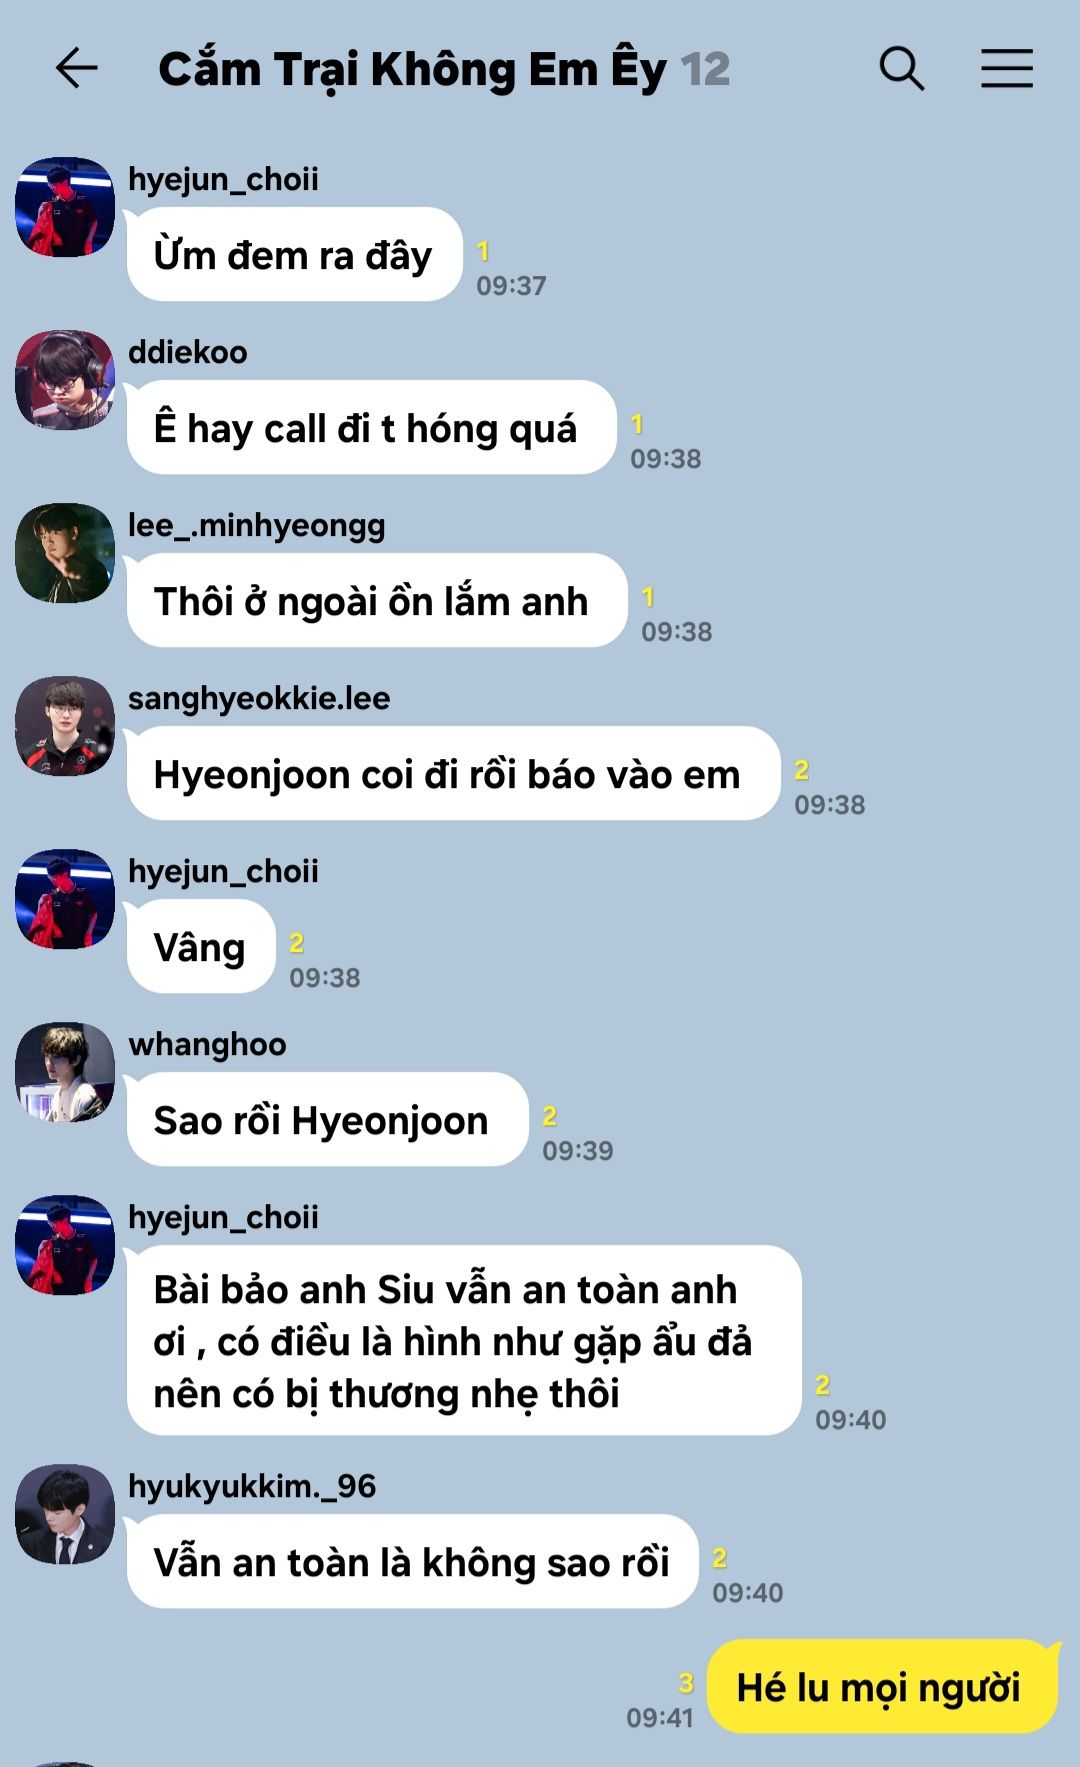
Task: Select yellow bubble 'Hé lu mọi người'
Action: click(881, 1686)
